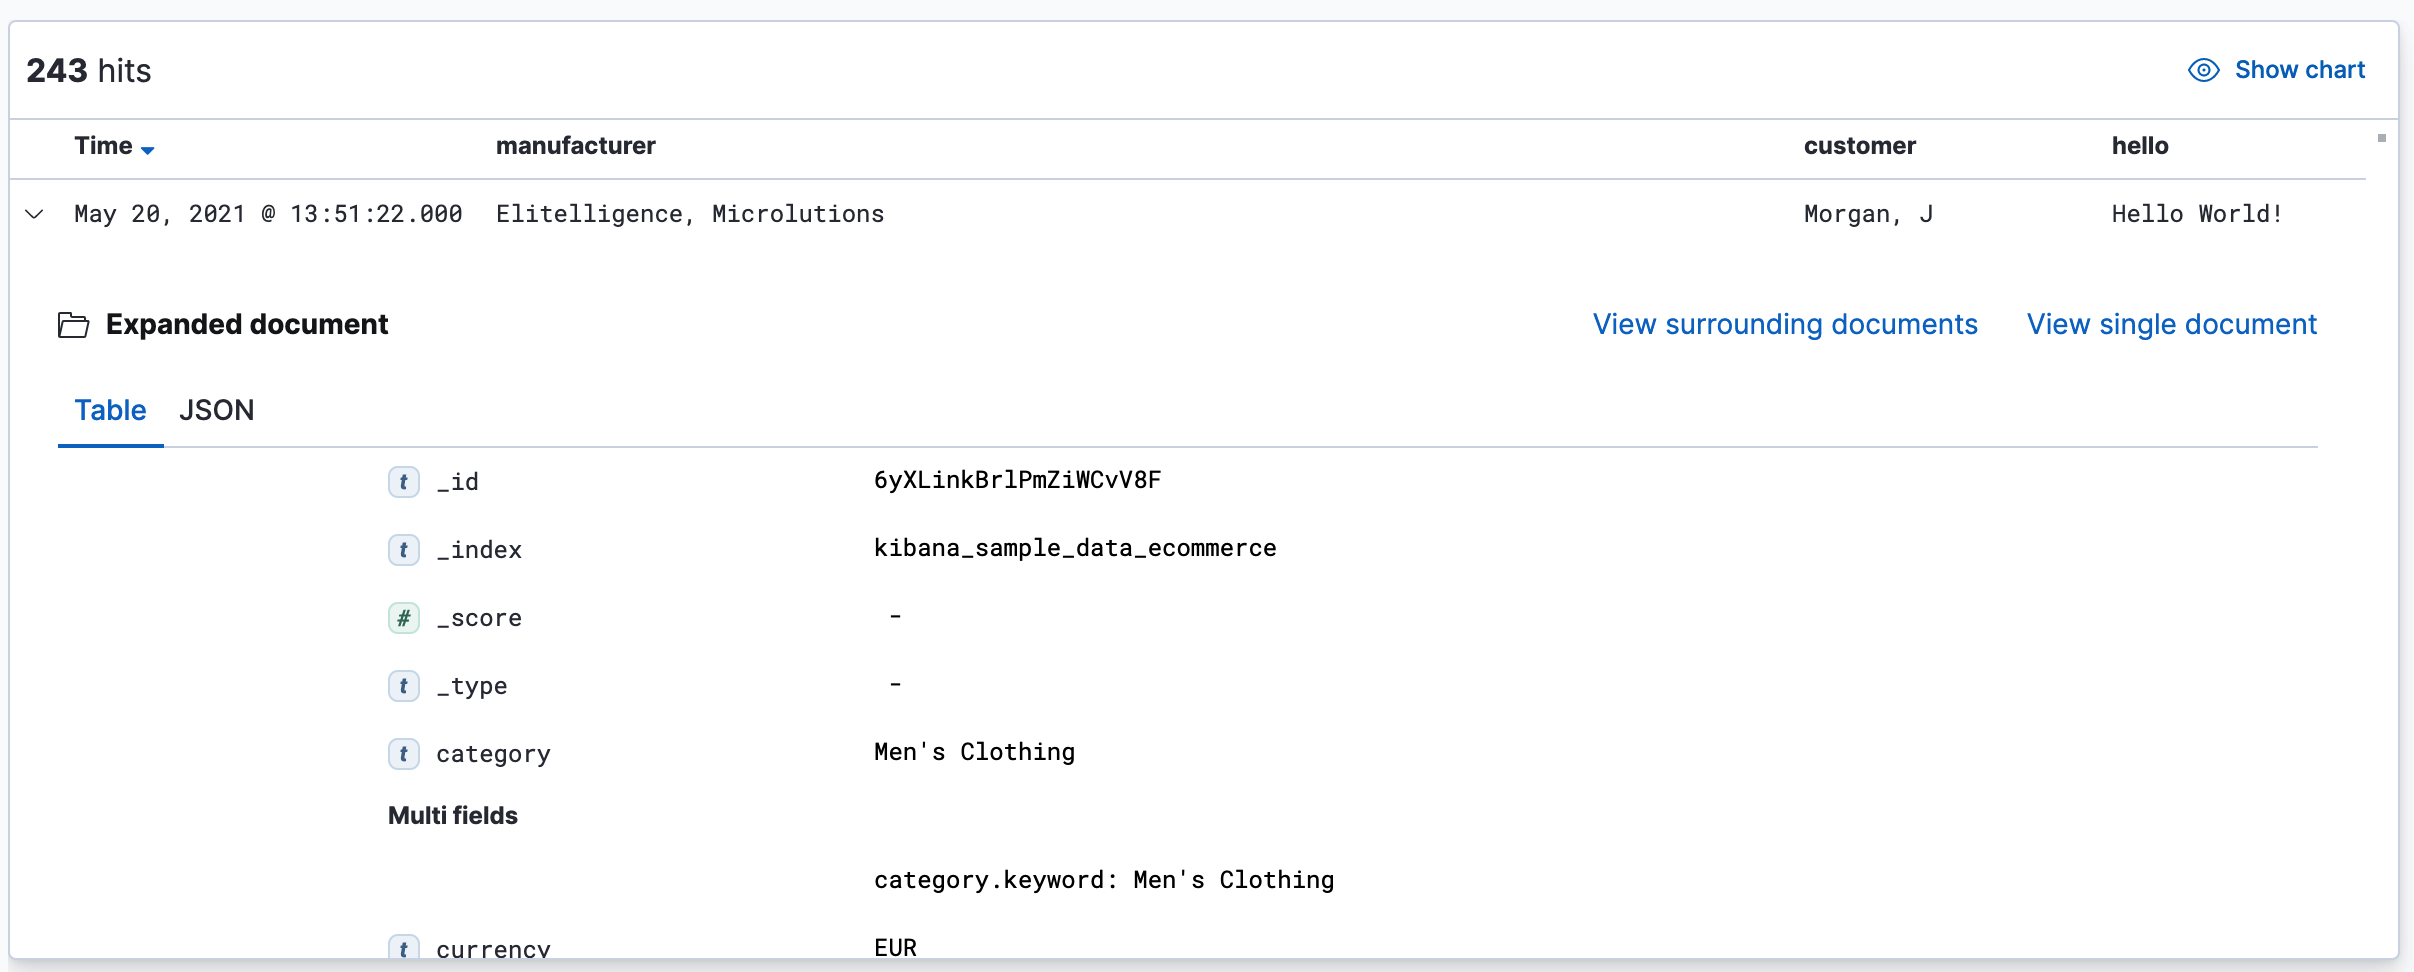This screenshot has width=2414, height=972.
Task: Select the _id value 6yXLinkBrlPmZiWCvV8F
Action: click(x=1016, y=480)
